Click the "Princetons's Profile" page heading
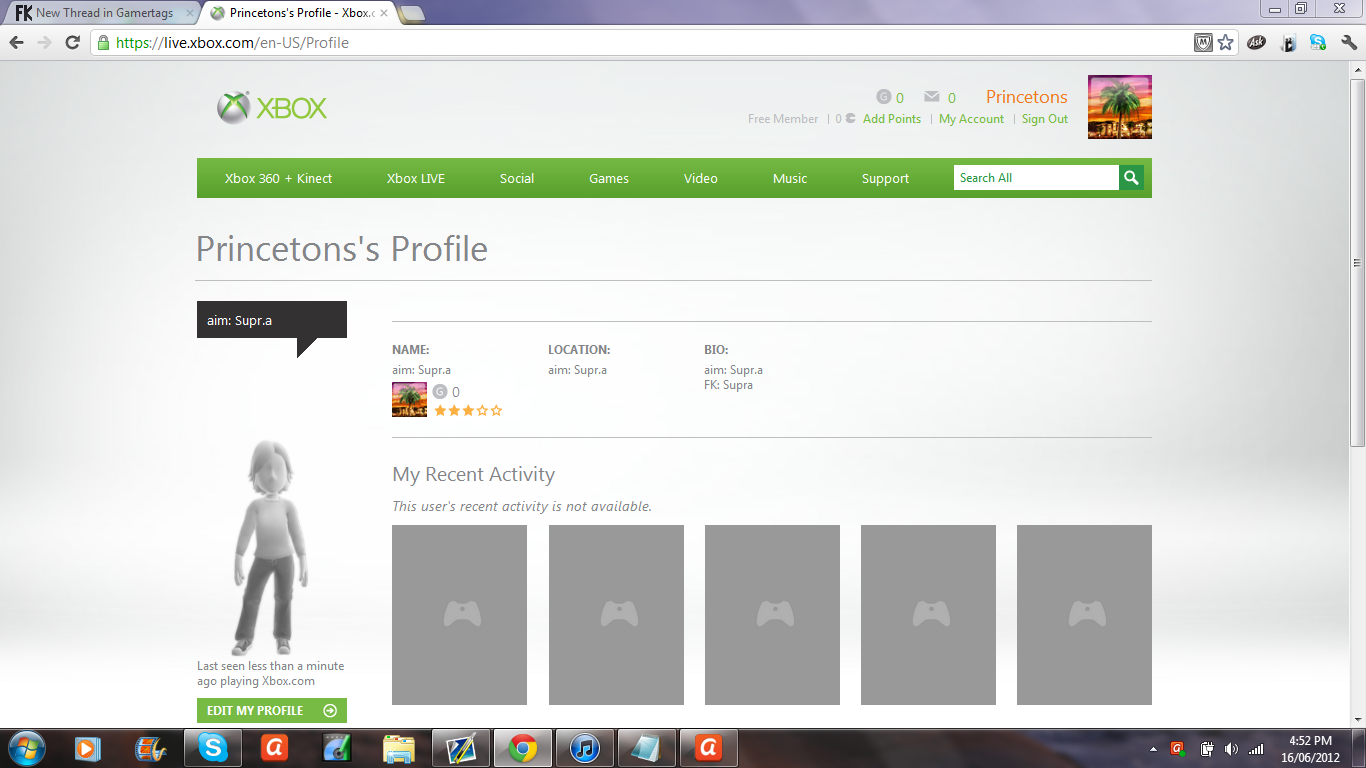The width and height of the screenshot is (1366, 768). [342, 249]
